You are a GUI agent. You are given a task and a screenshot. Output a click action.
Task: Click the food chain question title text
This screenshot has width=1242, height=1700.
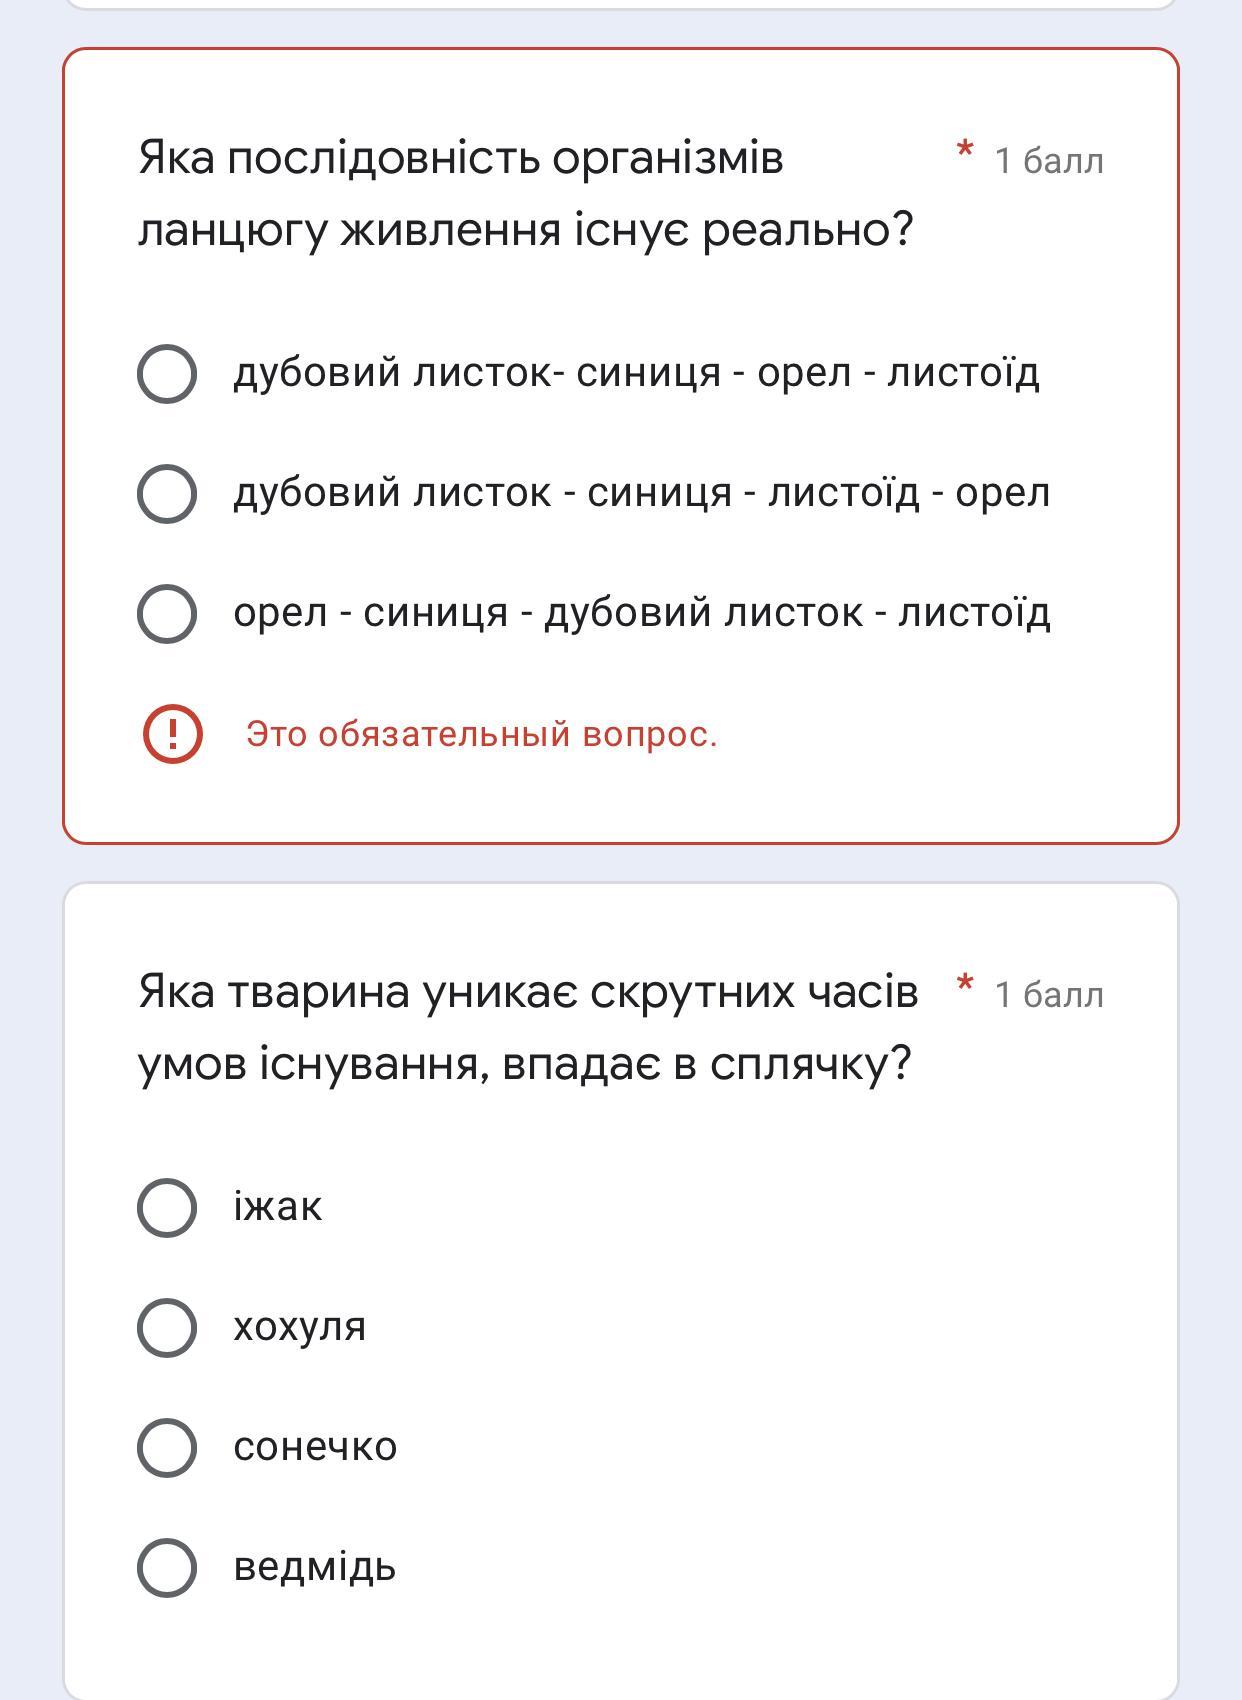pyautogui.click(x=525, y=194)
